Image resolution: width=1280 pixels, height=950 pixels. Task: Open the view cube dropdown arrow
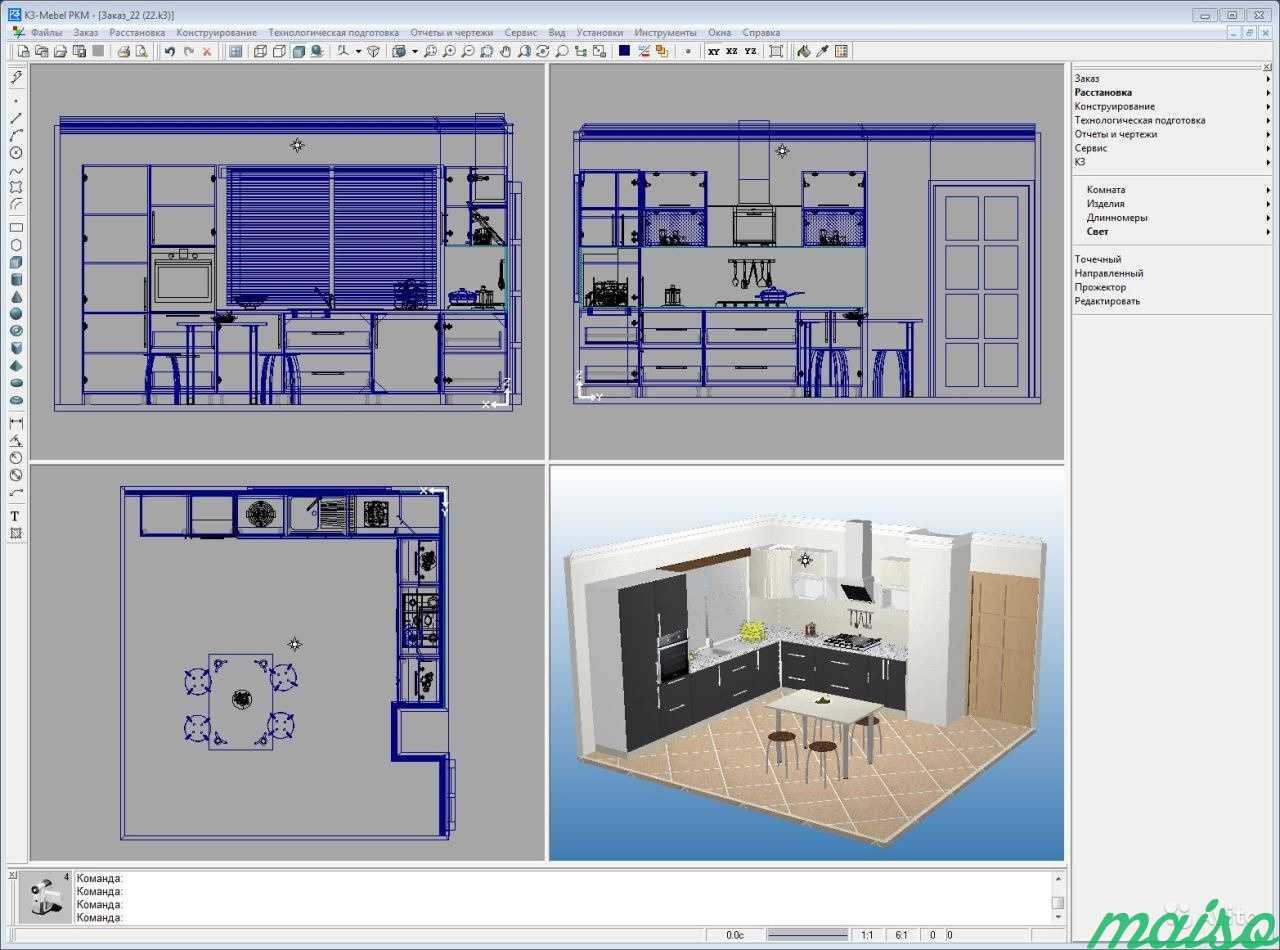click(414, 51)
